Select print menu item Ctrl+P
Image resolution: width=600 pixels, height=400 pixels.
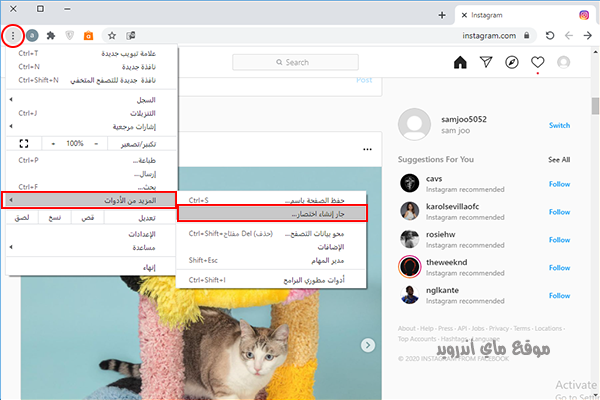pyautogui.click(x=91, y=160)
